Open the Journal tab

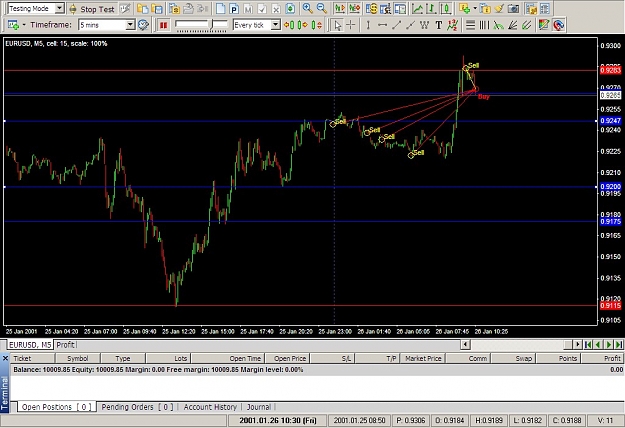pyautogui.click(x=258, y=407)
